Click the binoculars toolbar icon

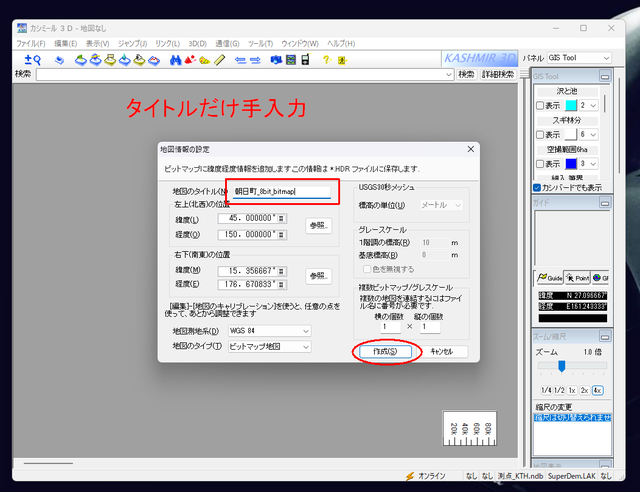[x=176, y=60]
